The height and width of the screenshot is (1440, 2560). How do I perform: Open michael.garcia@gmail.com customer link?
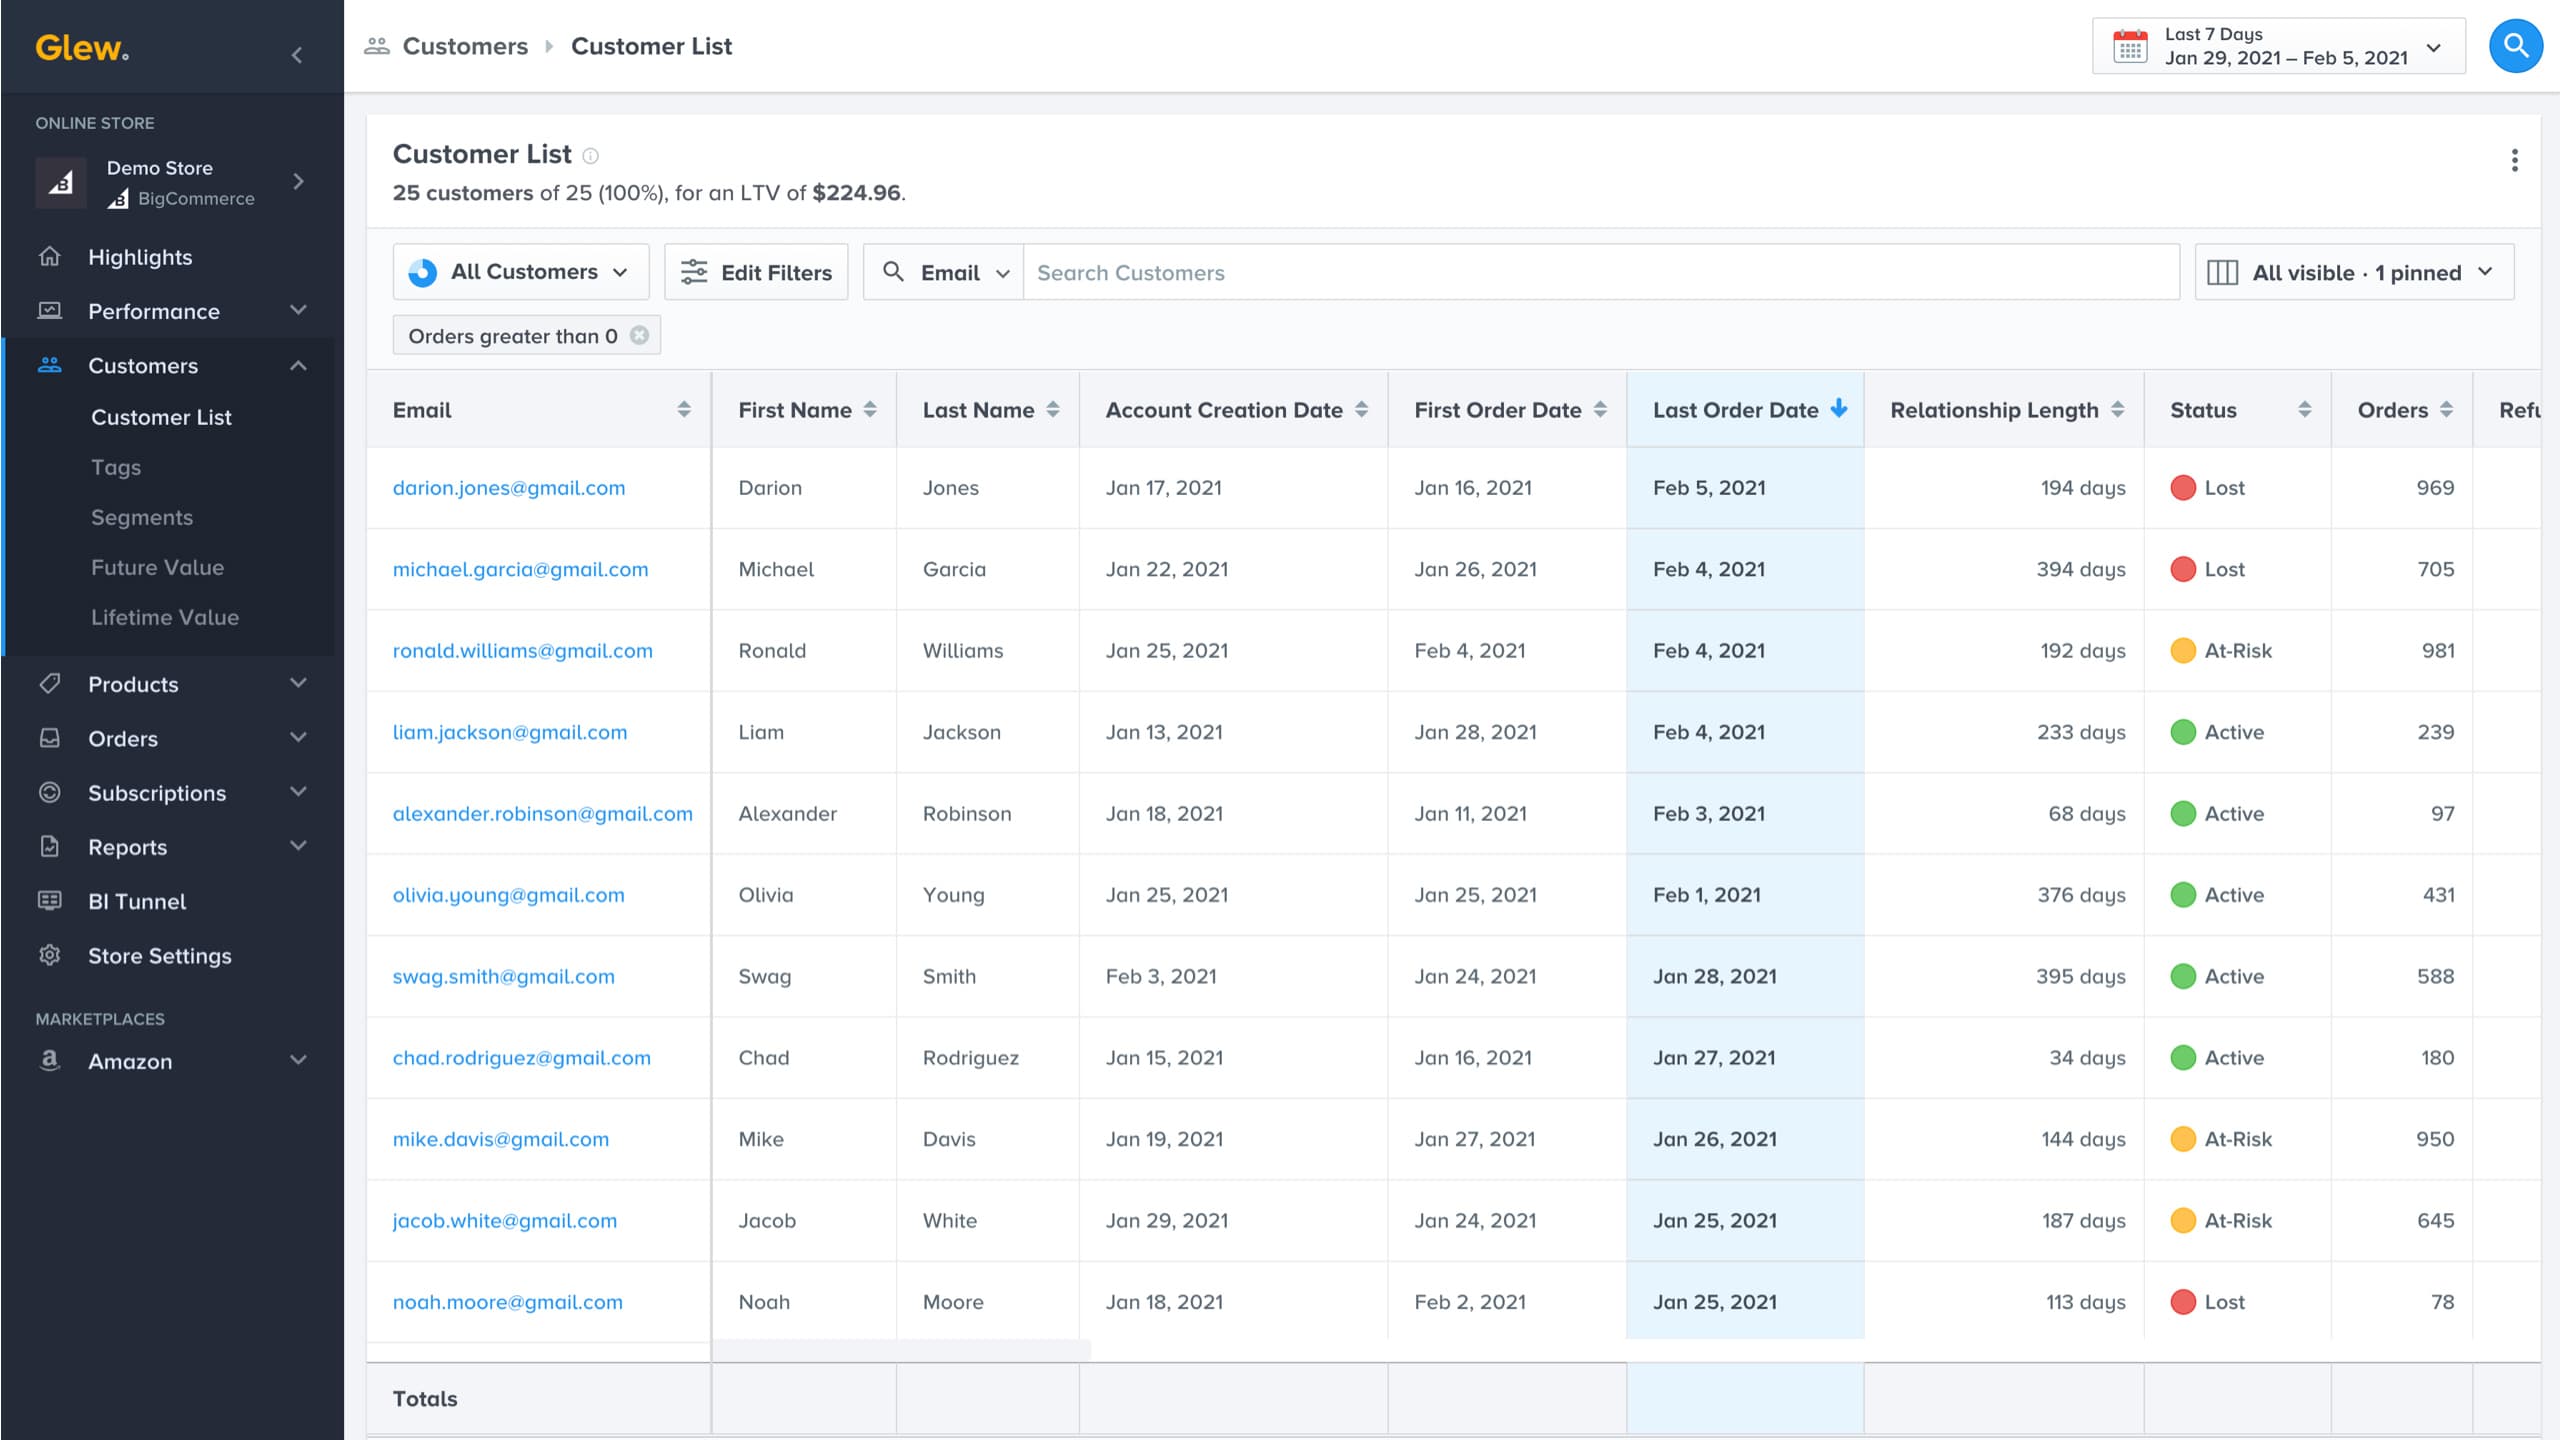coord(520,569)
